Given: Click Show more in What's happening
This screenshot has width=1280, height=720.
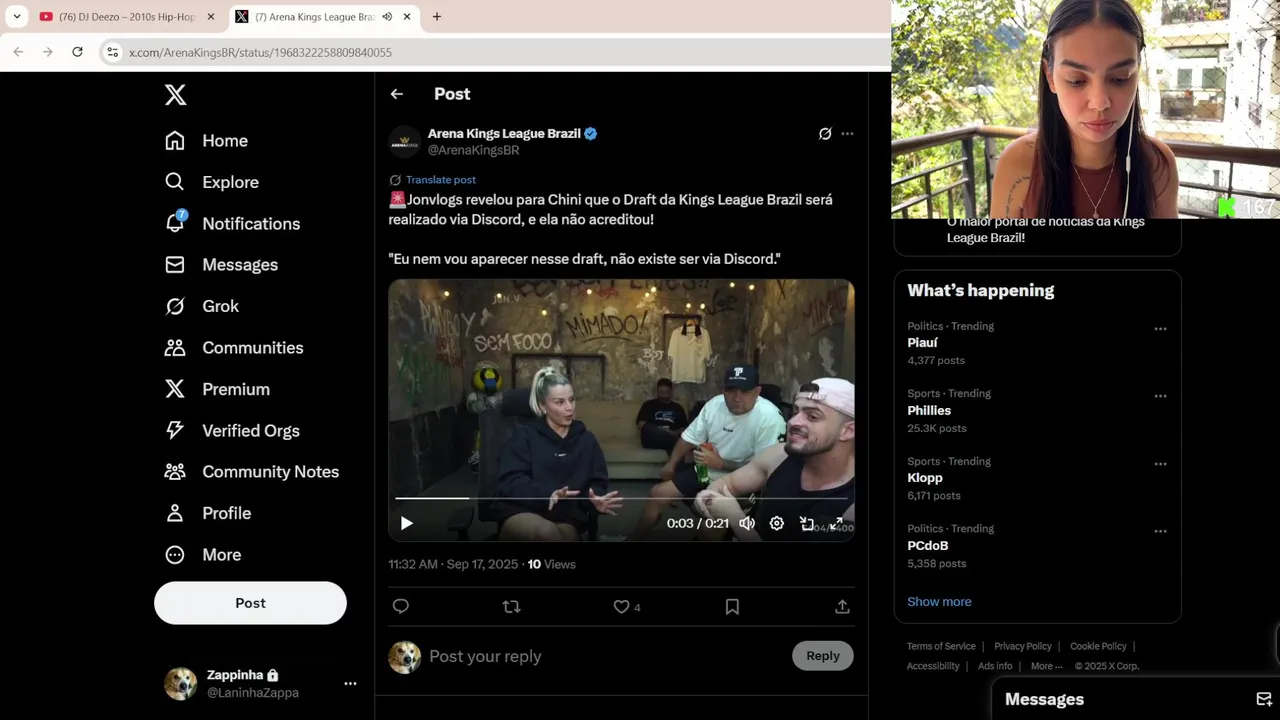Looking at the screenshot, I should coord(939,602).
